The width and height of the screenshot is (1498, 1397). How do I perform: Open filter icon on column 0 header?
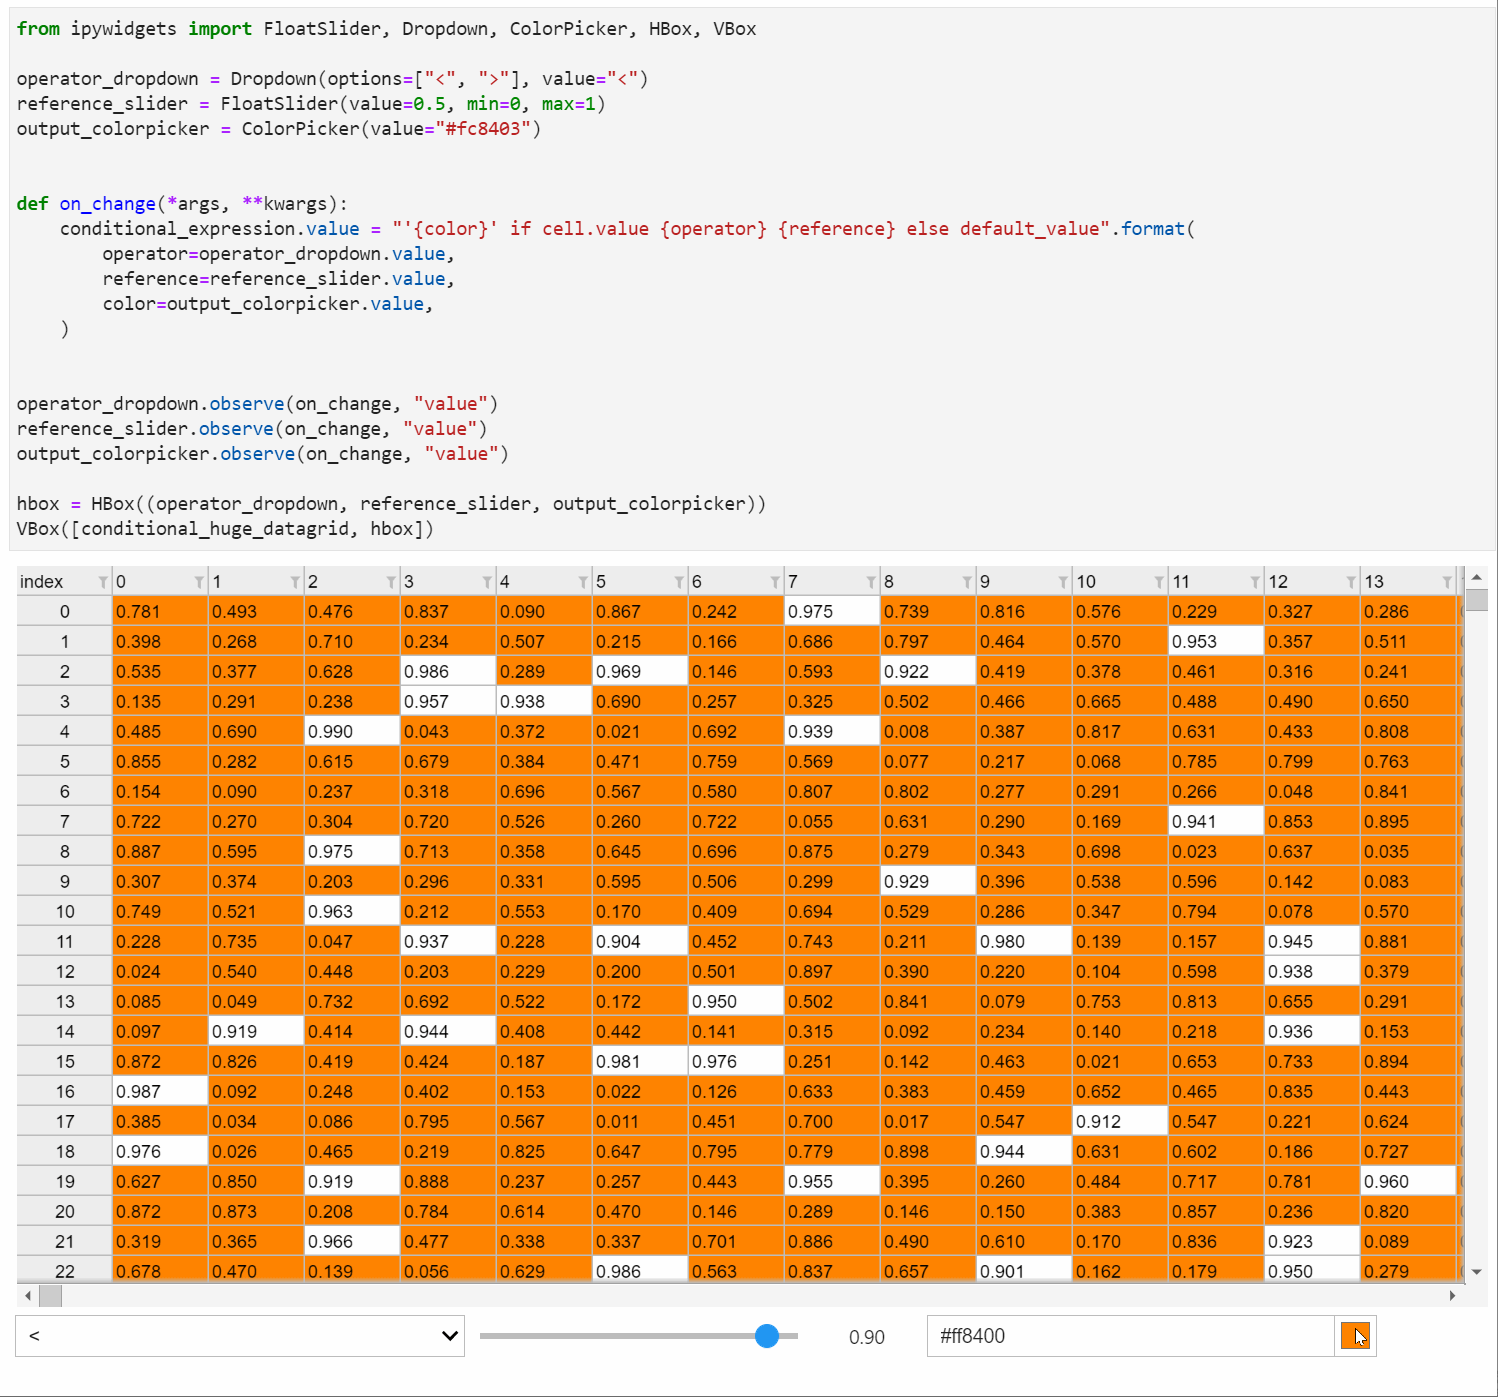point(198,582)
